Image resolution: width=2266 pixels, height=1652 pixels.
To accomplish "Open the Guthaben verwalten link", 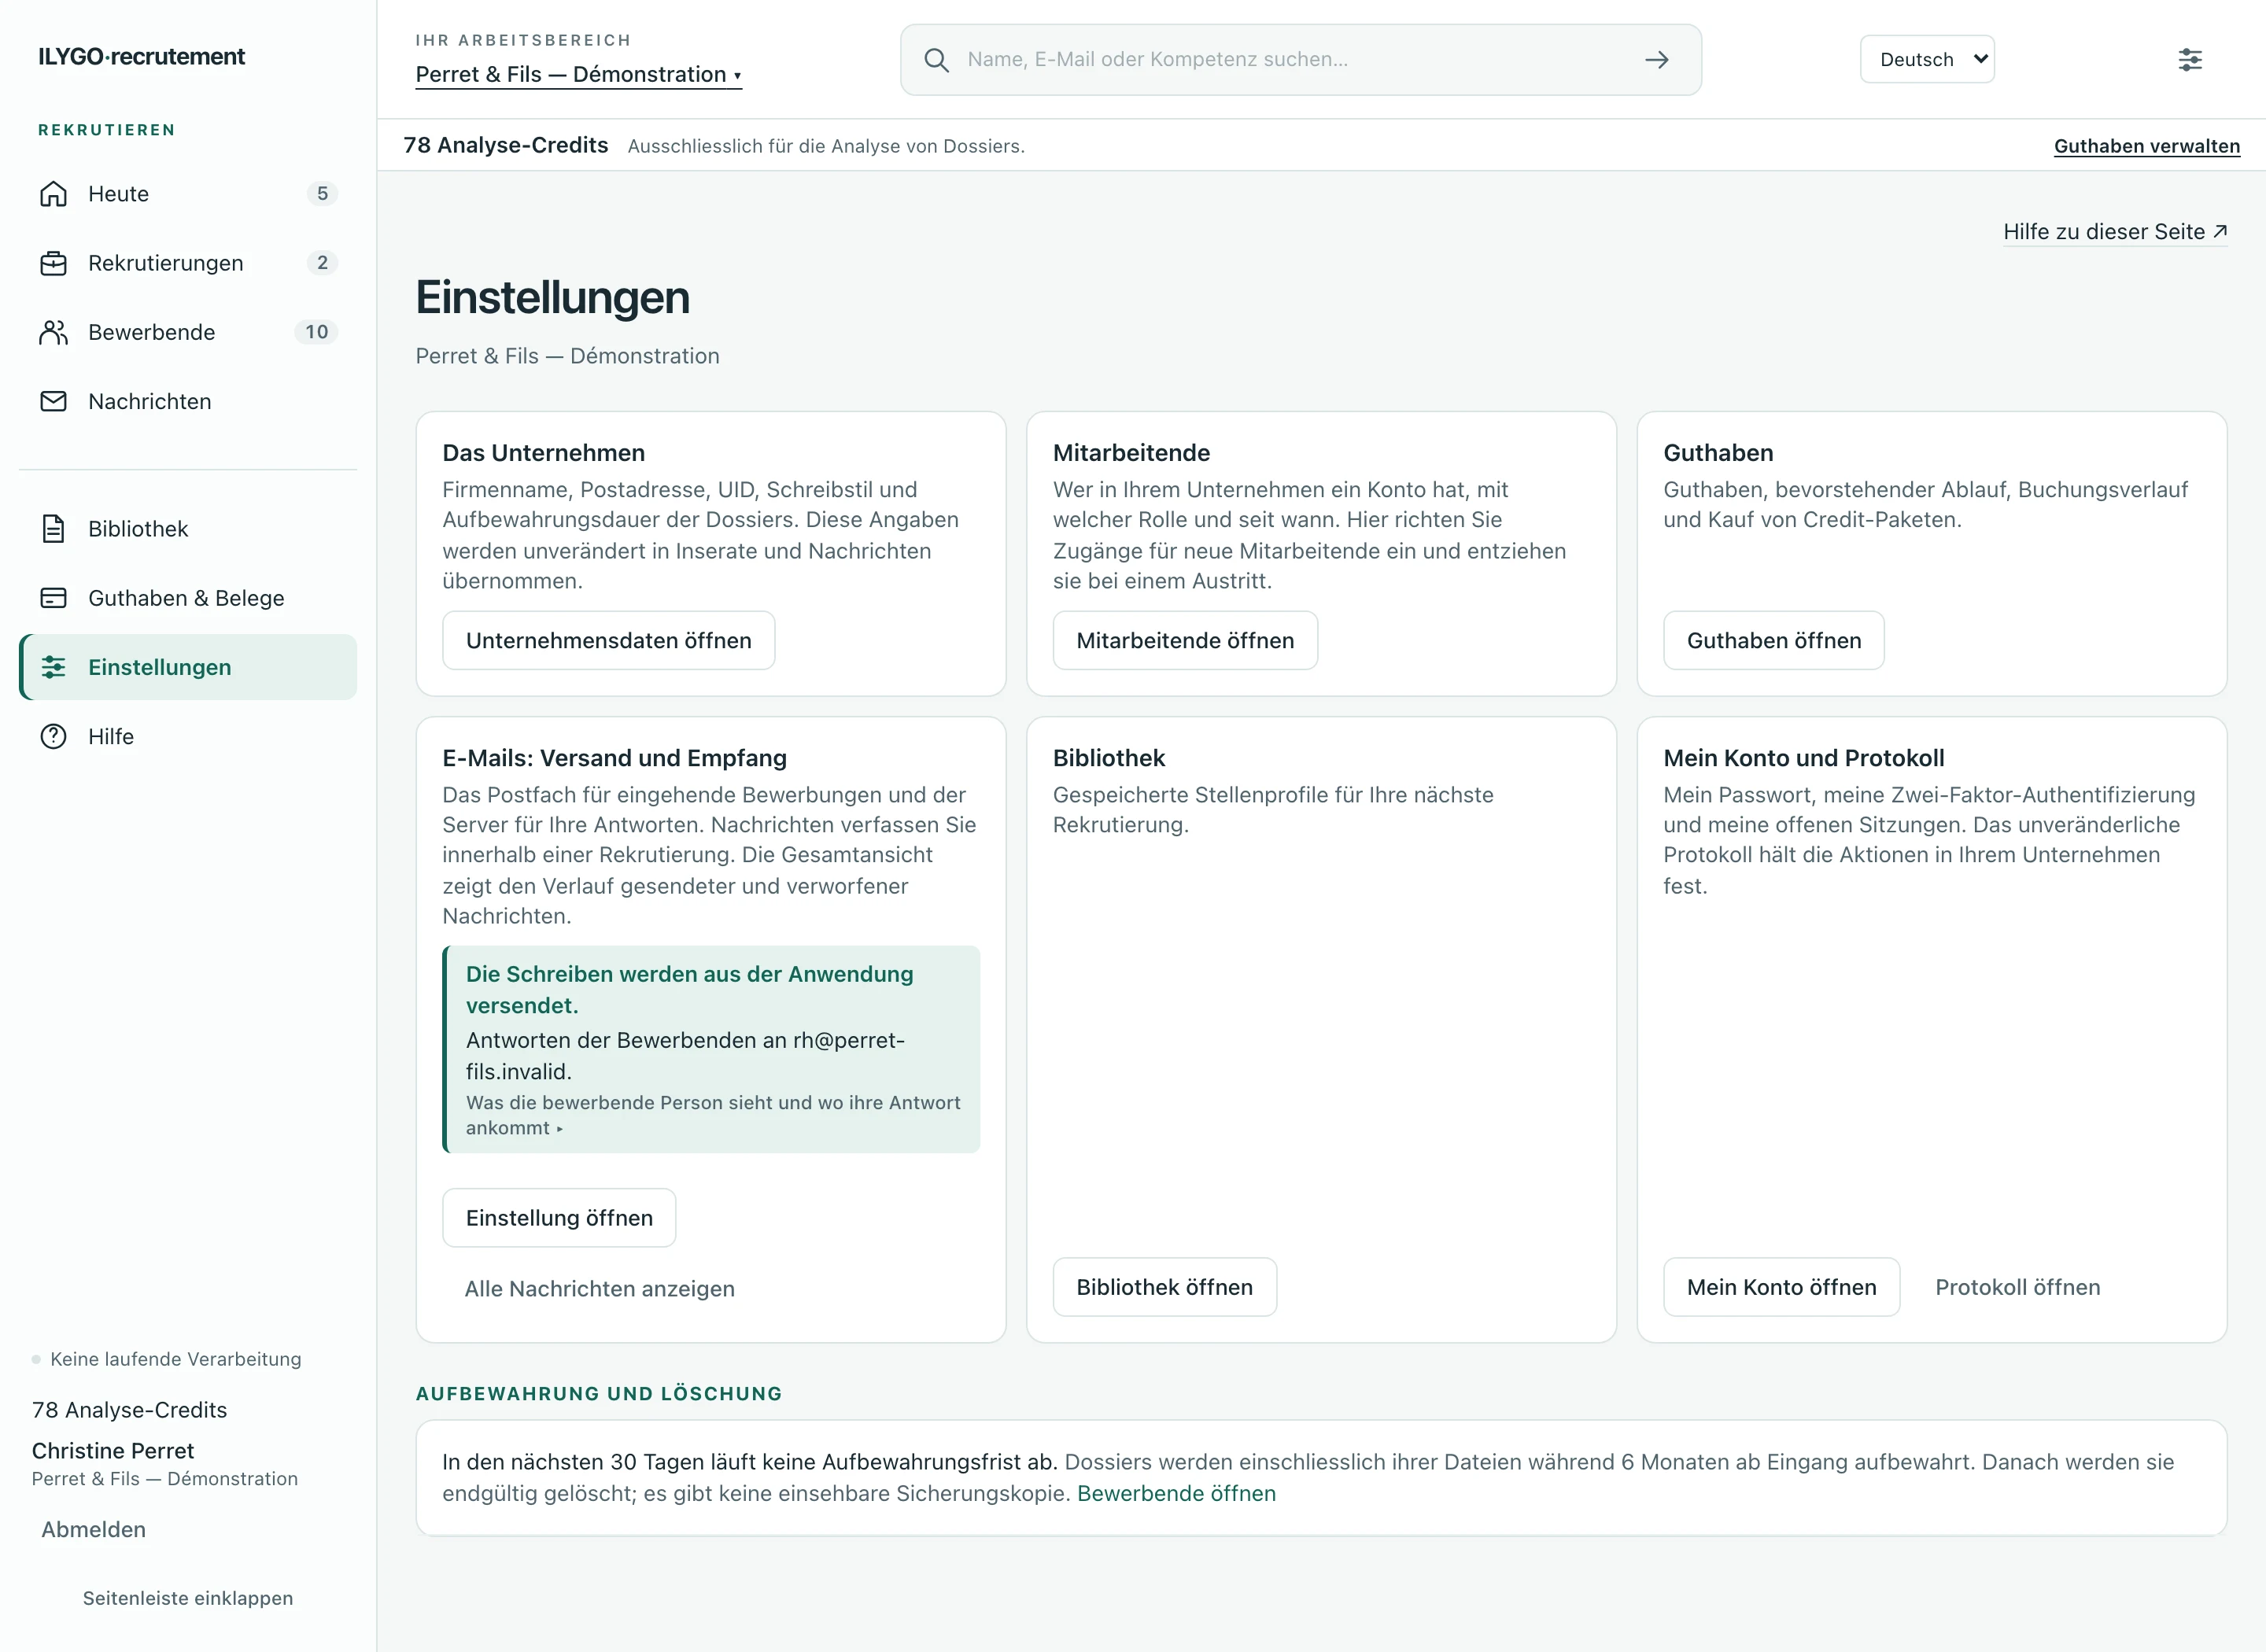I will (x=2147, y=146).
